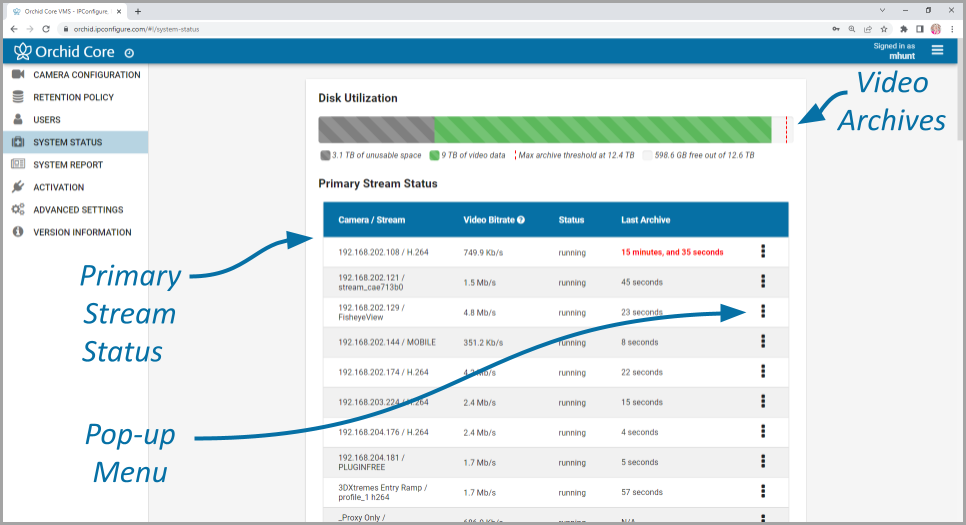
Task: Click the Status column header
Action: coord(571,220)
